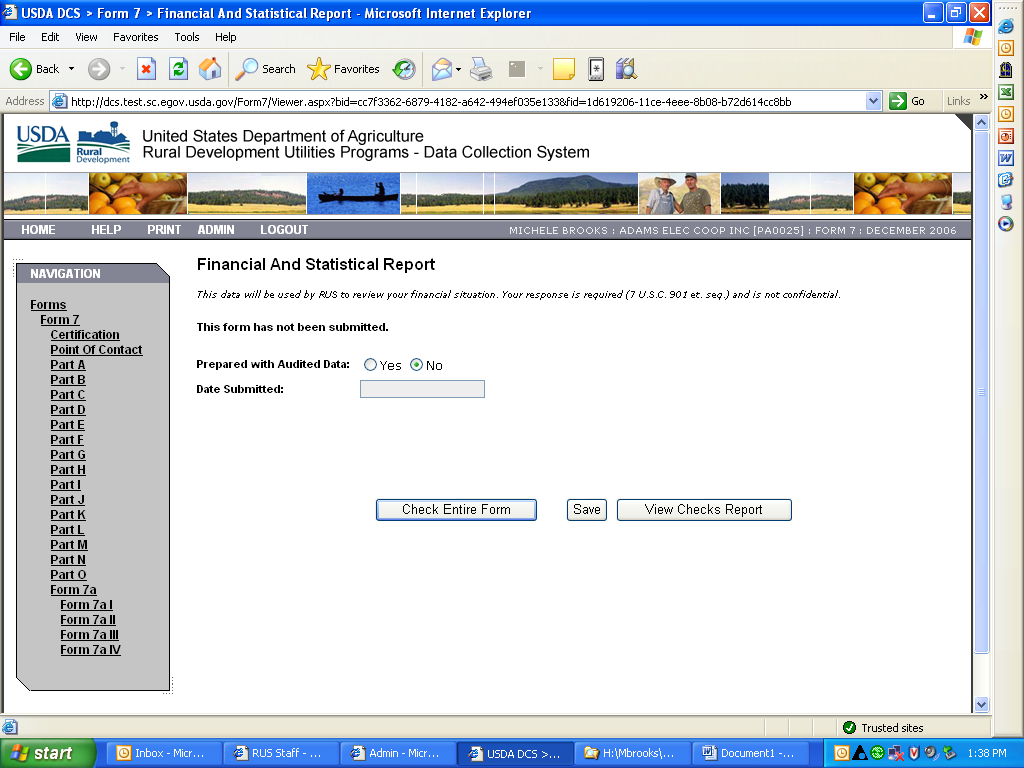
Task: Click PRINT in the site nav bar
Action: coord(164,230)
